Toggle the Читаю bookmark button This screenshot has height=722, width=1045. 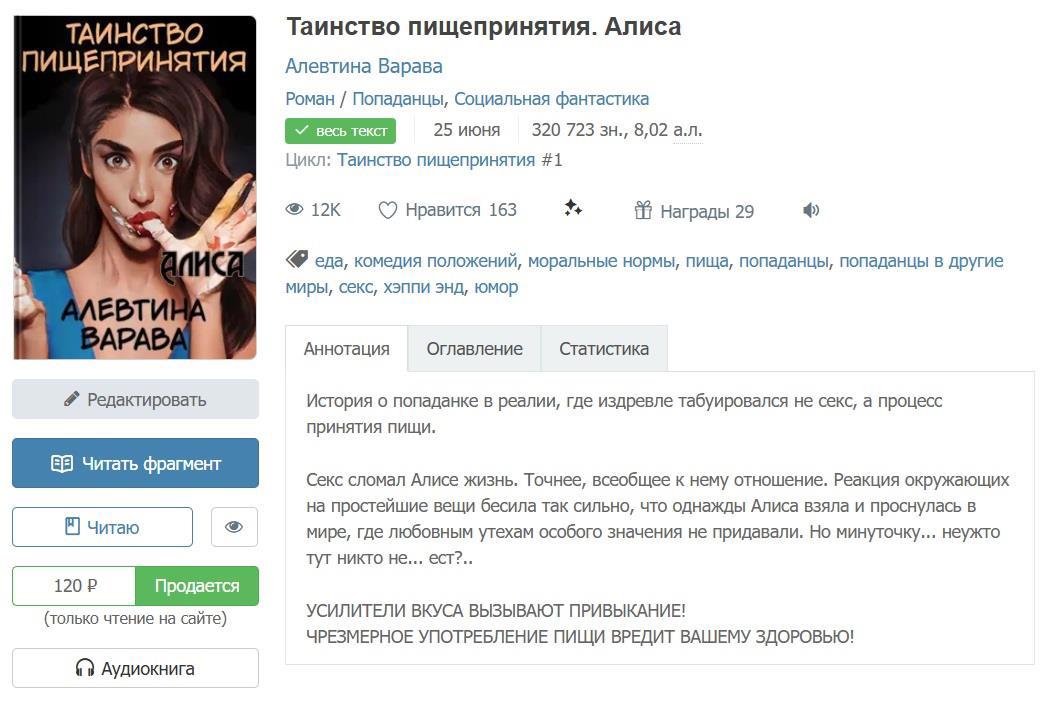coord(103,527)
